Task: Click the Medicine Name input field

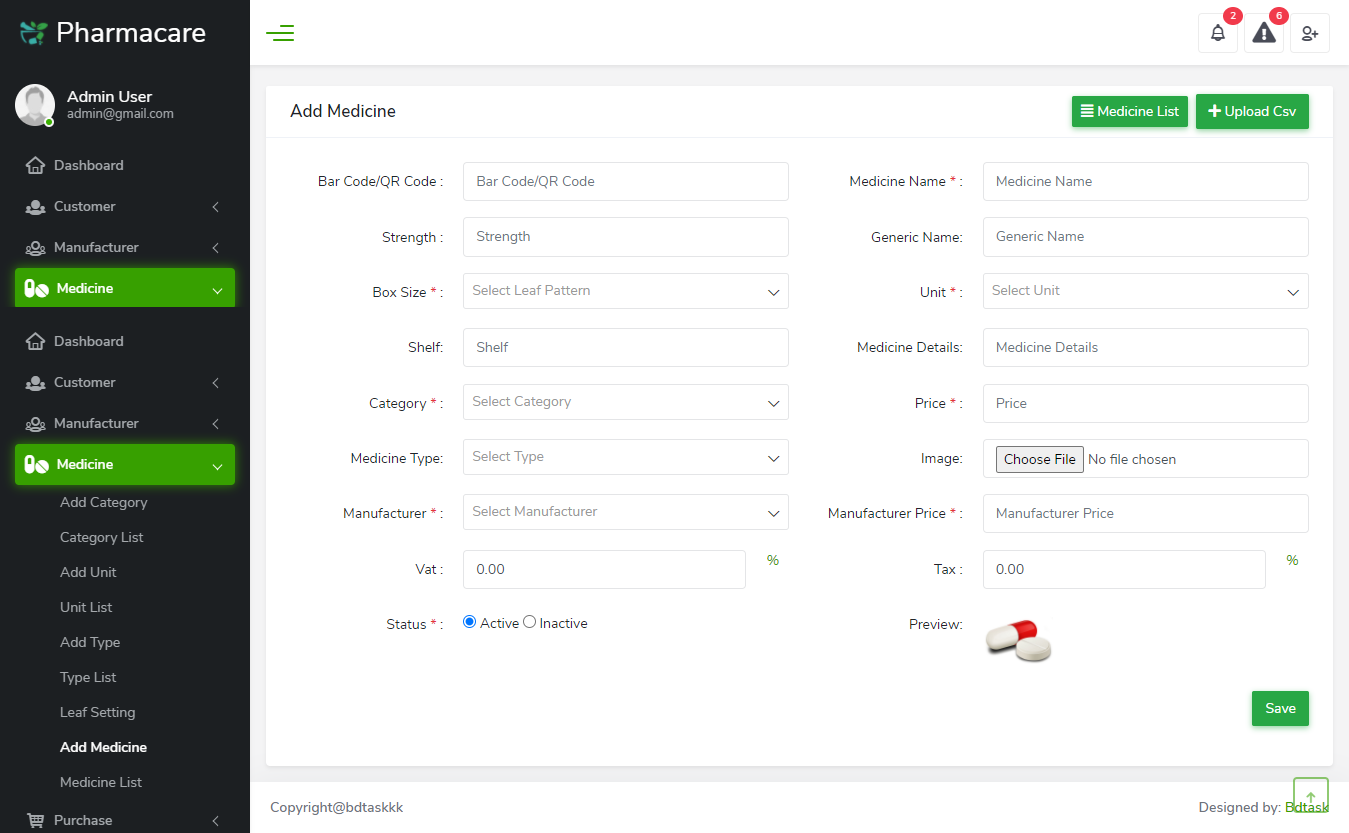Action: 1145,182
